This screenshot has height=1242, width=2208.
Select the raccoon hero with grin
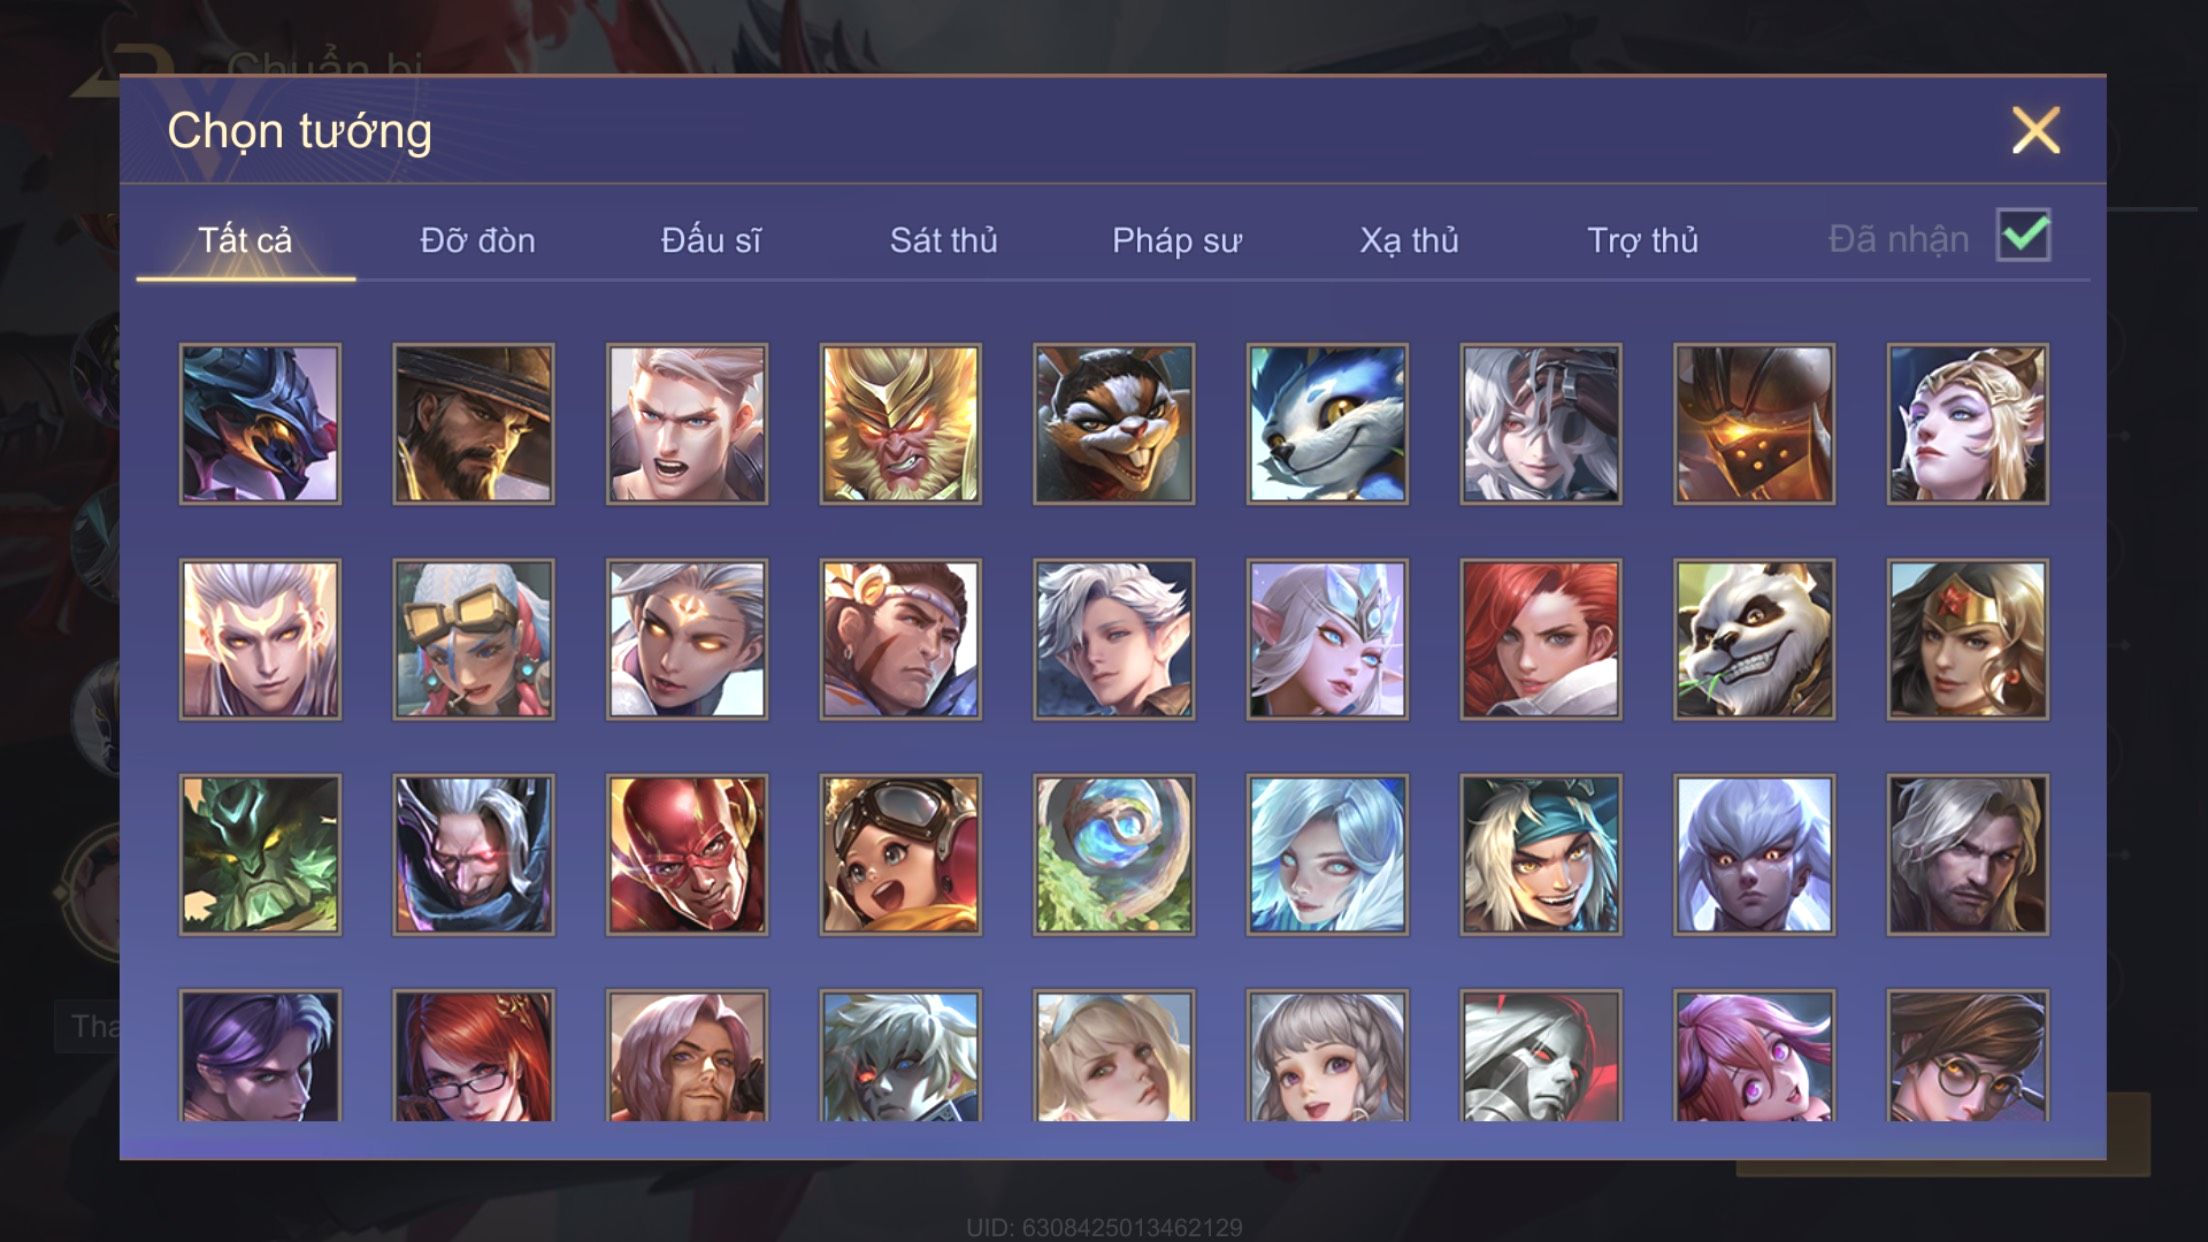(1114, 424)
